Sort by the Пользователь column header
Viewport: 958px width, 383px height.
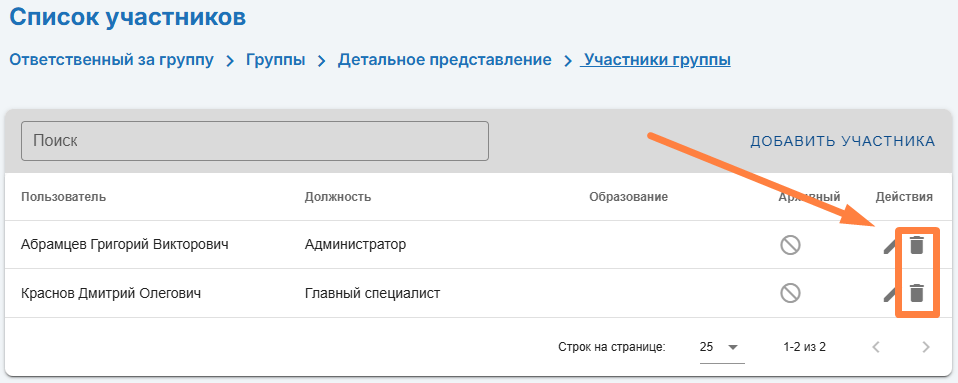pyautogui.click(x=64, y=197)
